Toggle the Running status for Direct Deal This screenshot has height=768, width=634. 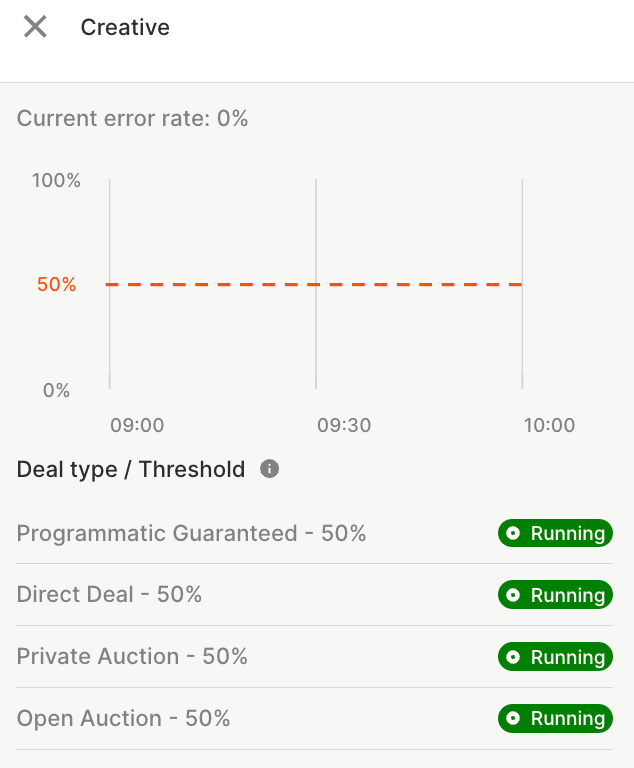(x=555, y=596)
